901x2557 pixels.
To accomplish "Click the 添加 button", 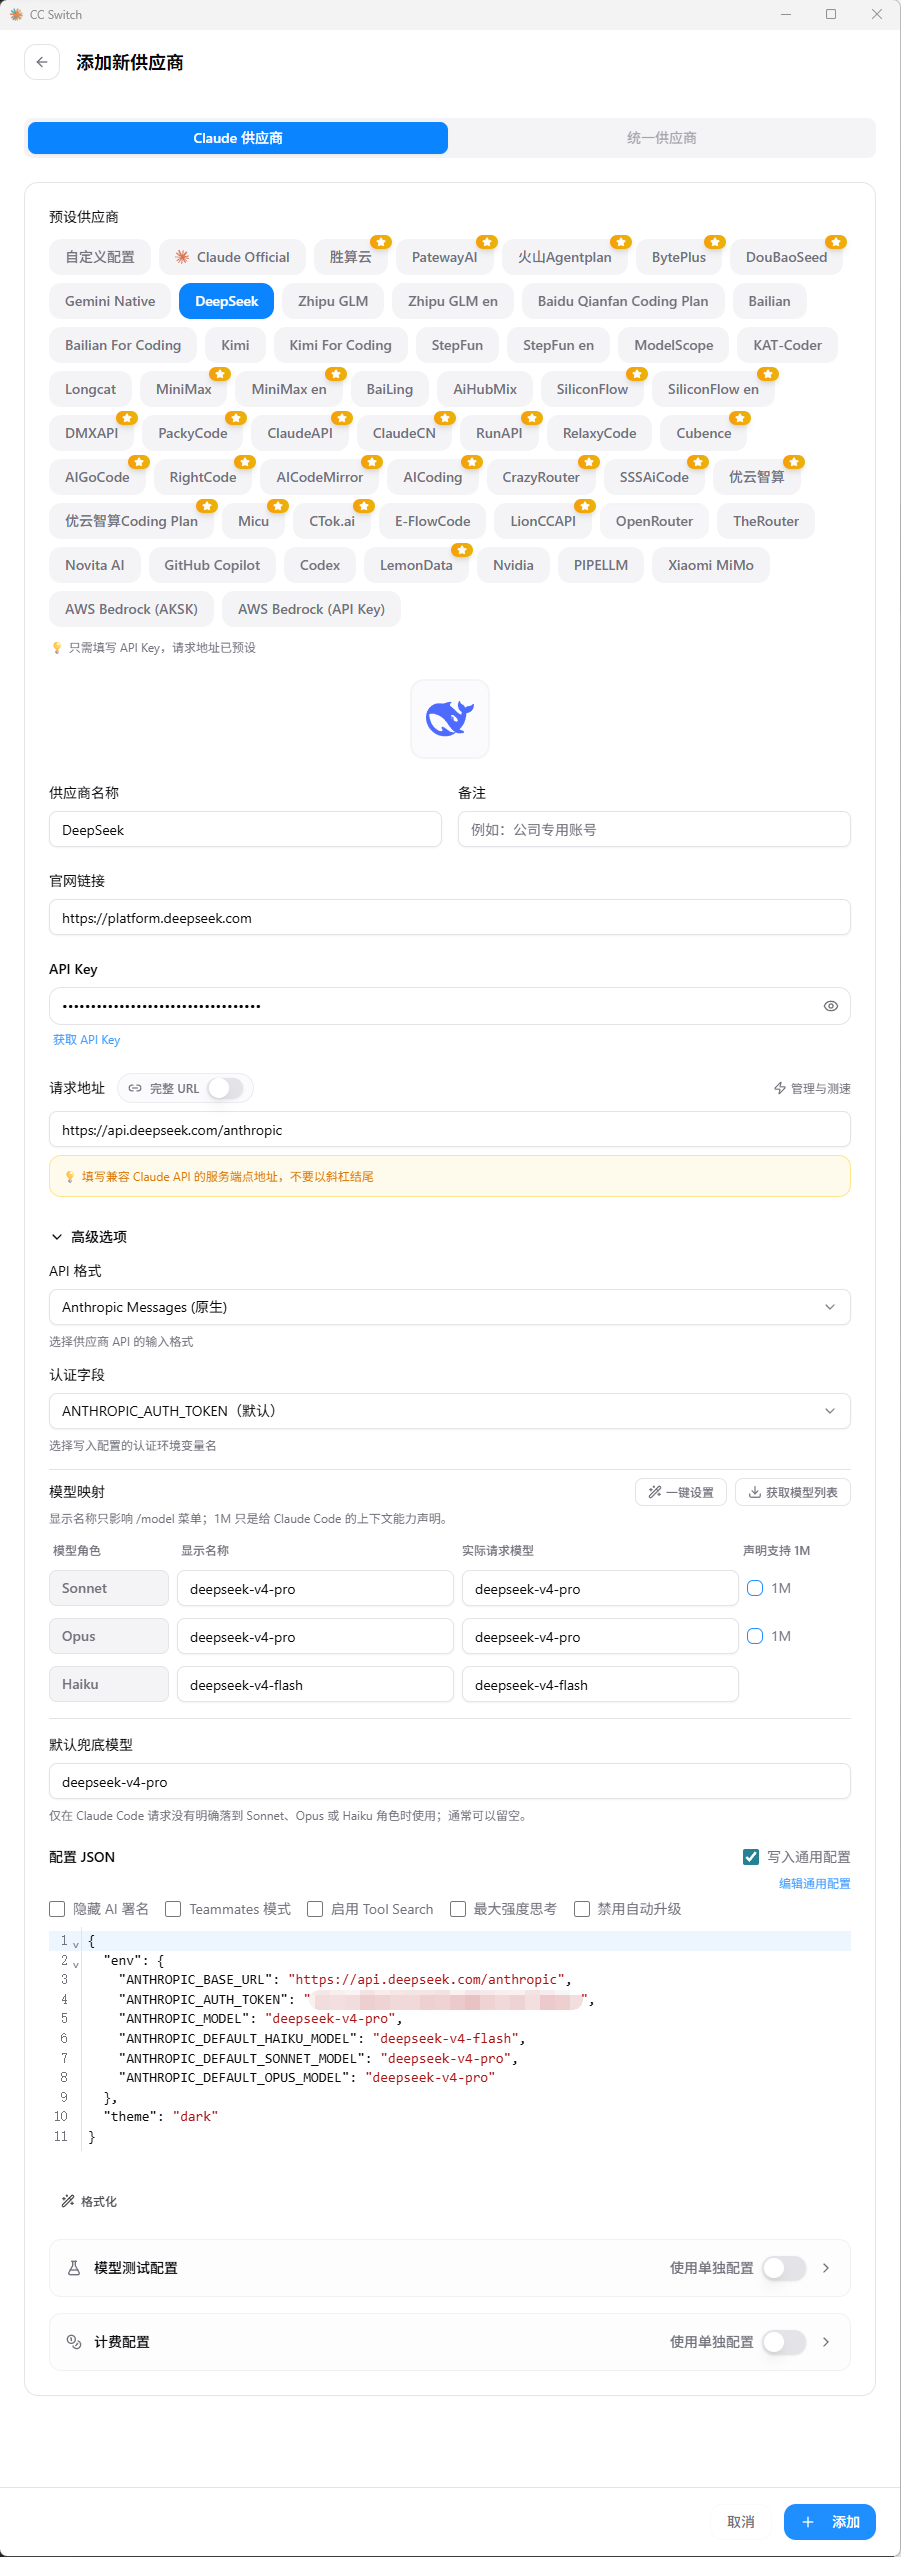I will click(x=830, y=2522).
